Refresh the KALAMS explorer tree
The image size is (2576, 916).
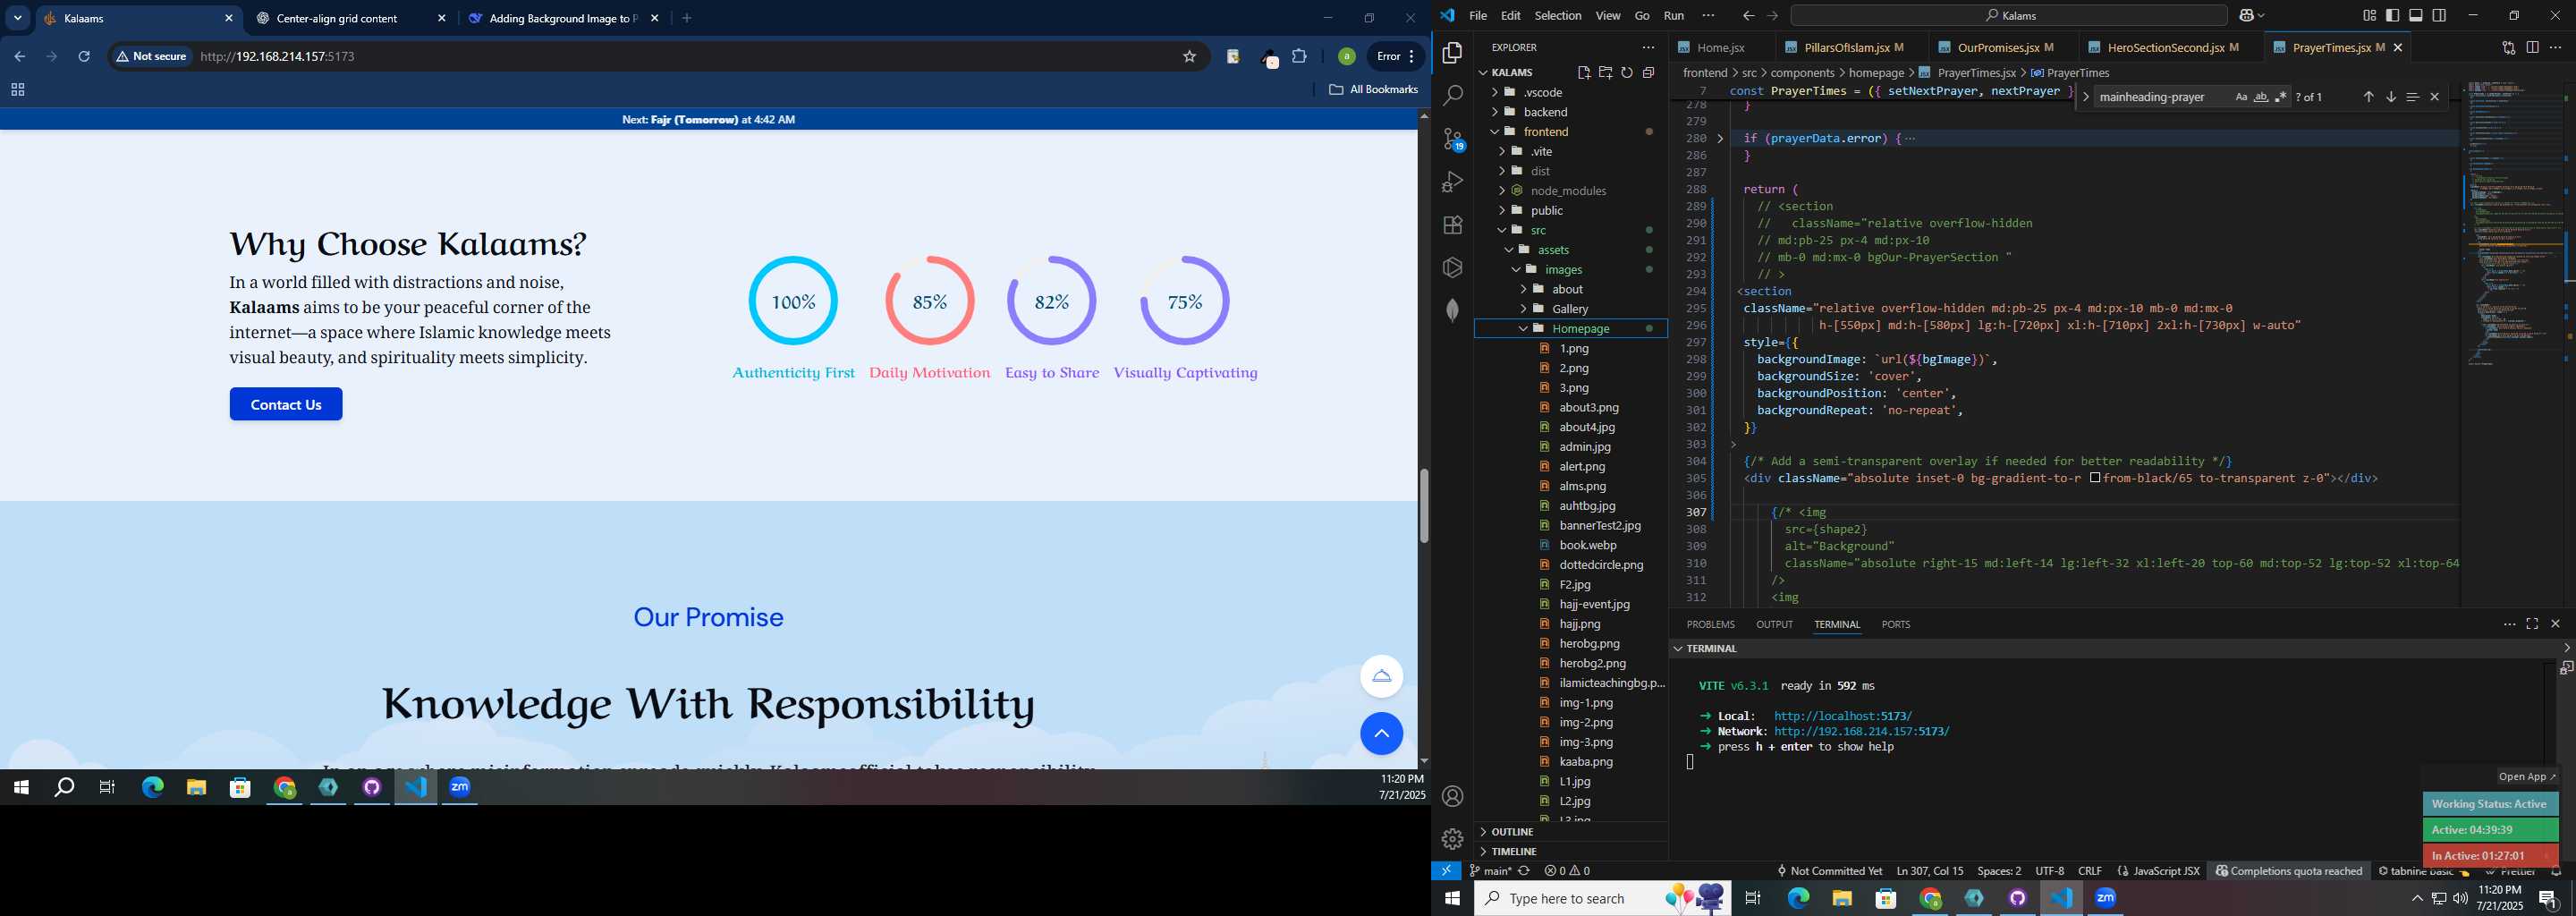click(x=1627, y=72)
